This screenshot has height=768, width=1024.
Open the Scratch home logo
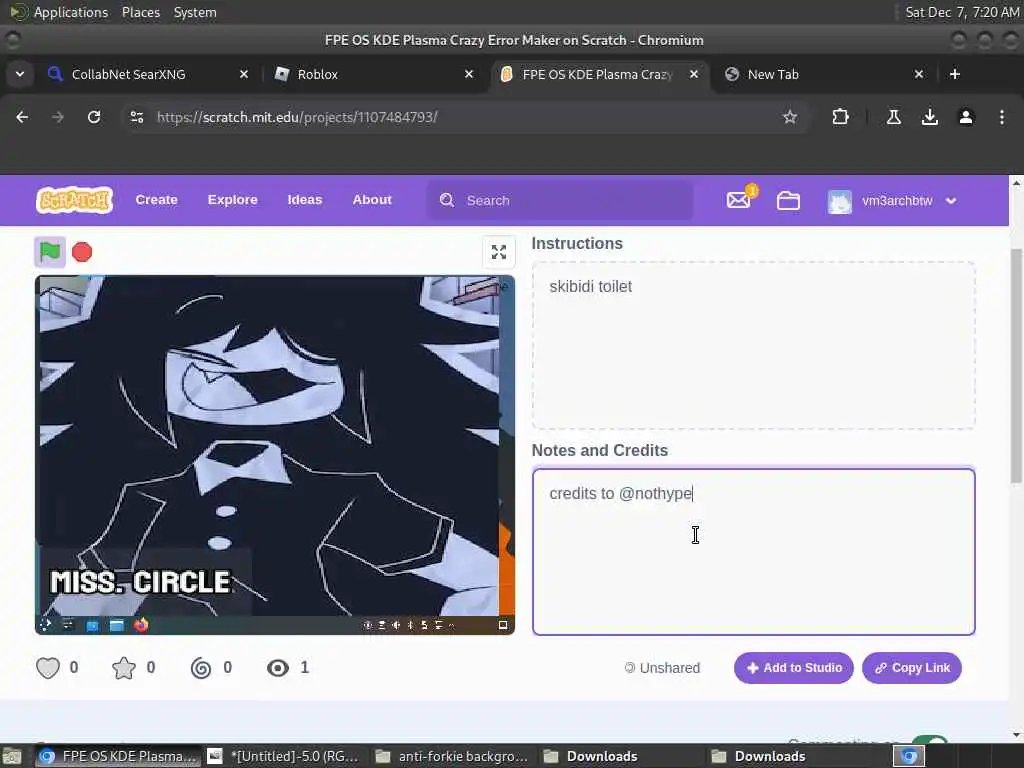coord(74,200)
